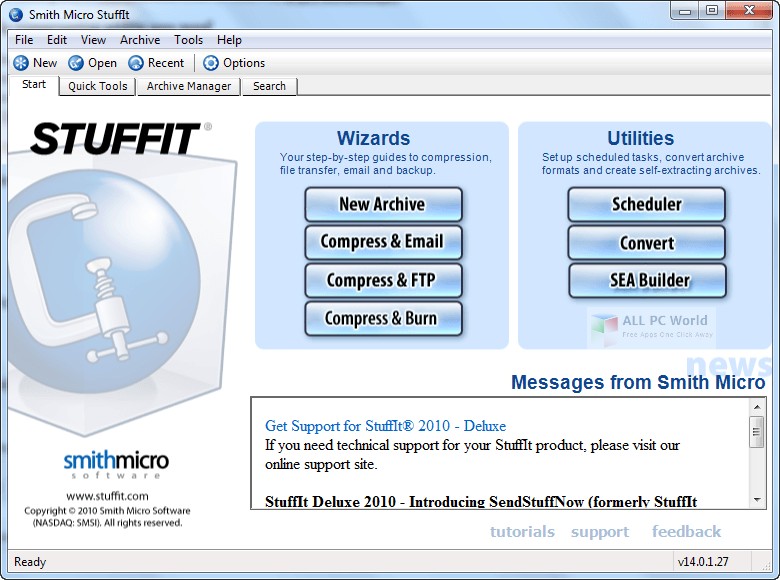Click the StuffIt app icon in title bar
Screen dimensions: 780x580
15,14
